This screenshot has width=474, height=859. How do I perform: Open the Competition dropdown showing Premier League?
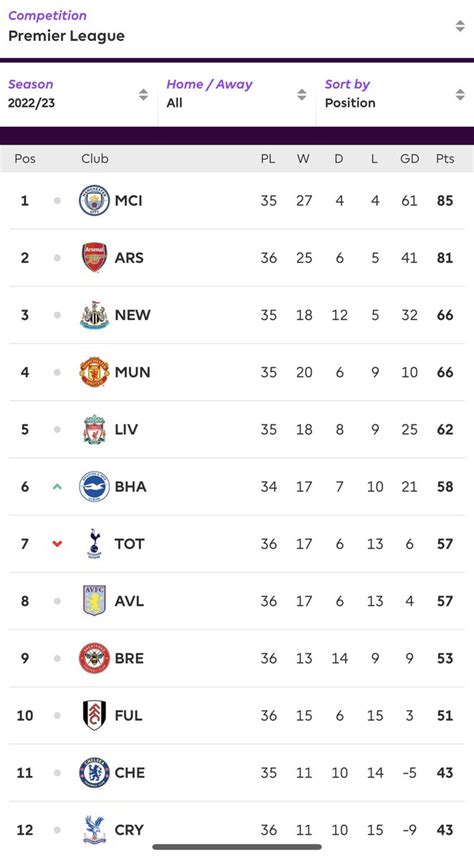pyautogui.click(x=237, y=26)
